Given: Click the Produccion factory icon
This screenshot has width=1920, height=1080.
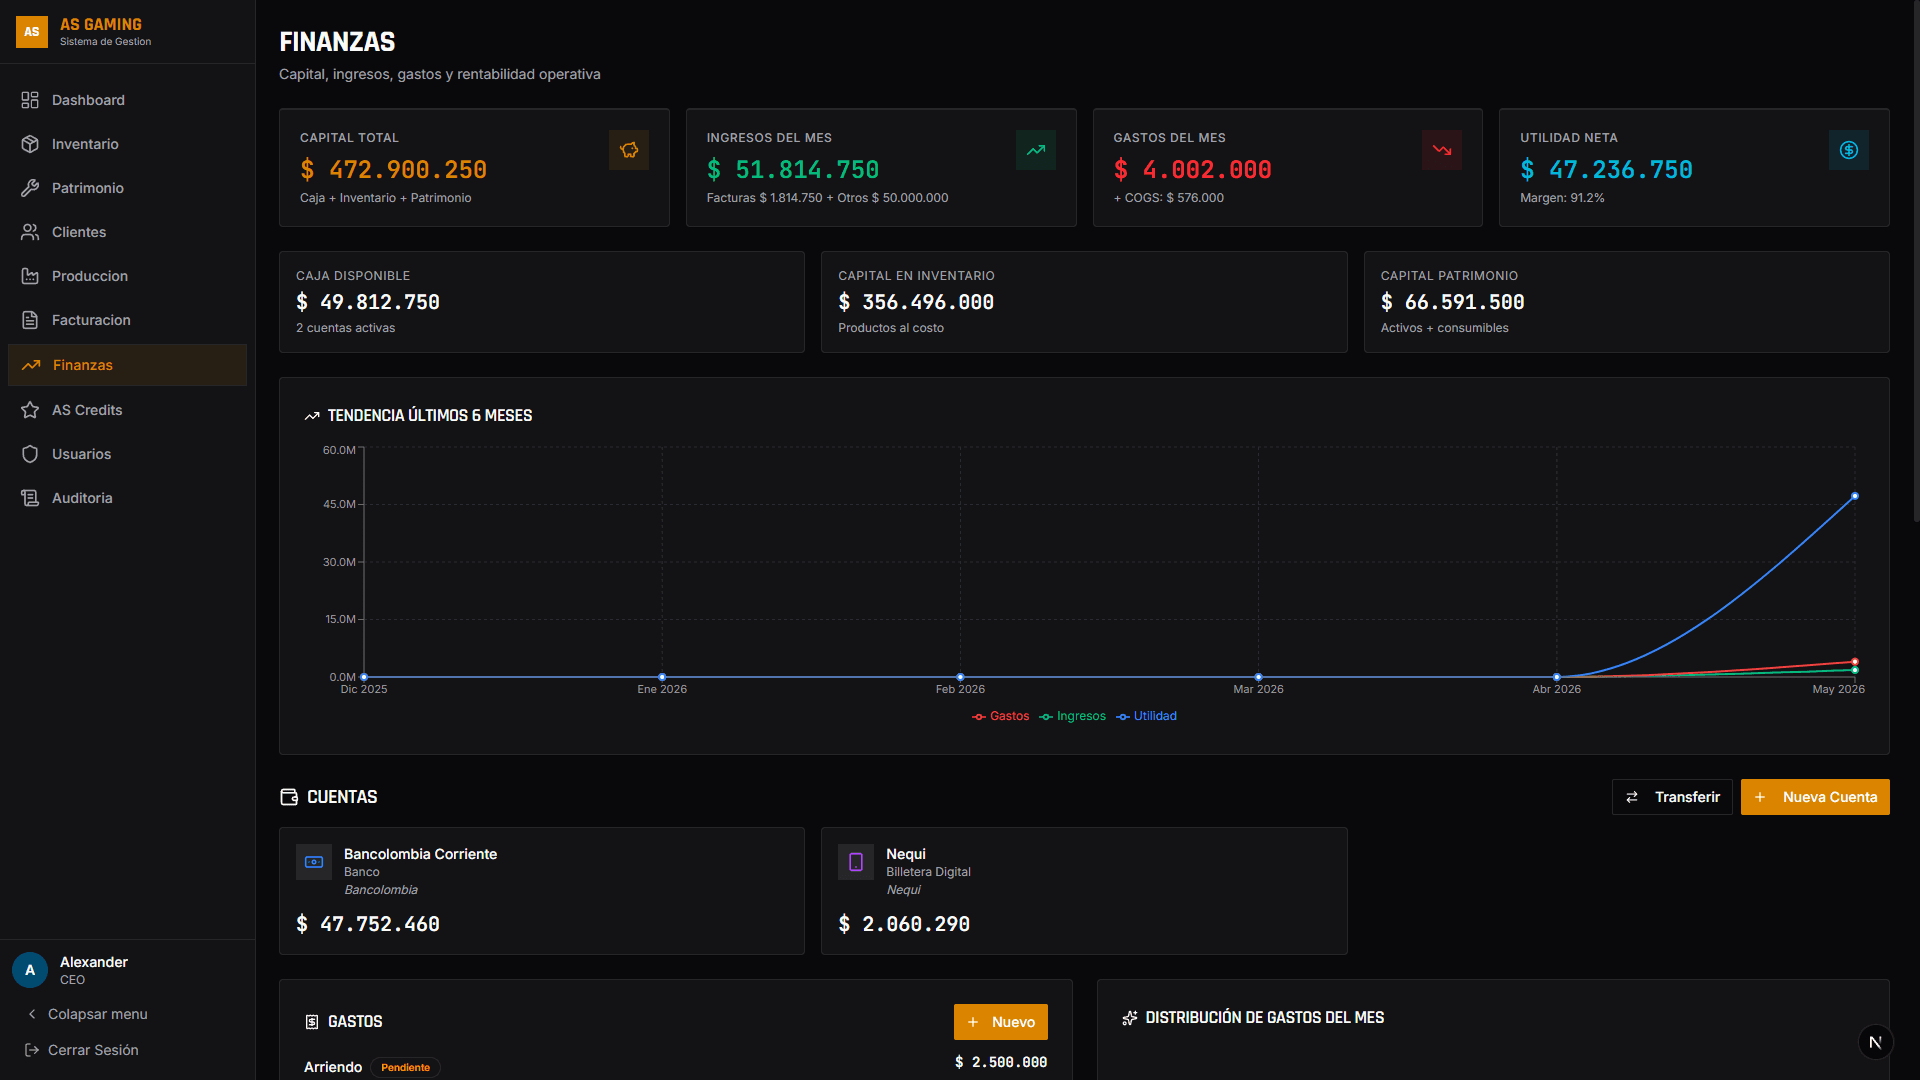Looking at the screenshot, I should (x=30, y=276).
